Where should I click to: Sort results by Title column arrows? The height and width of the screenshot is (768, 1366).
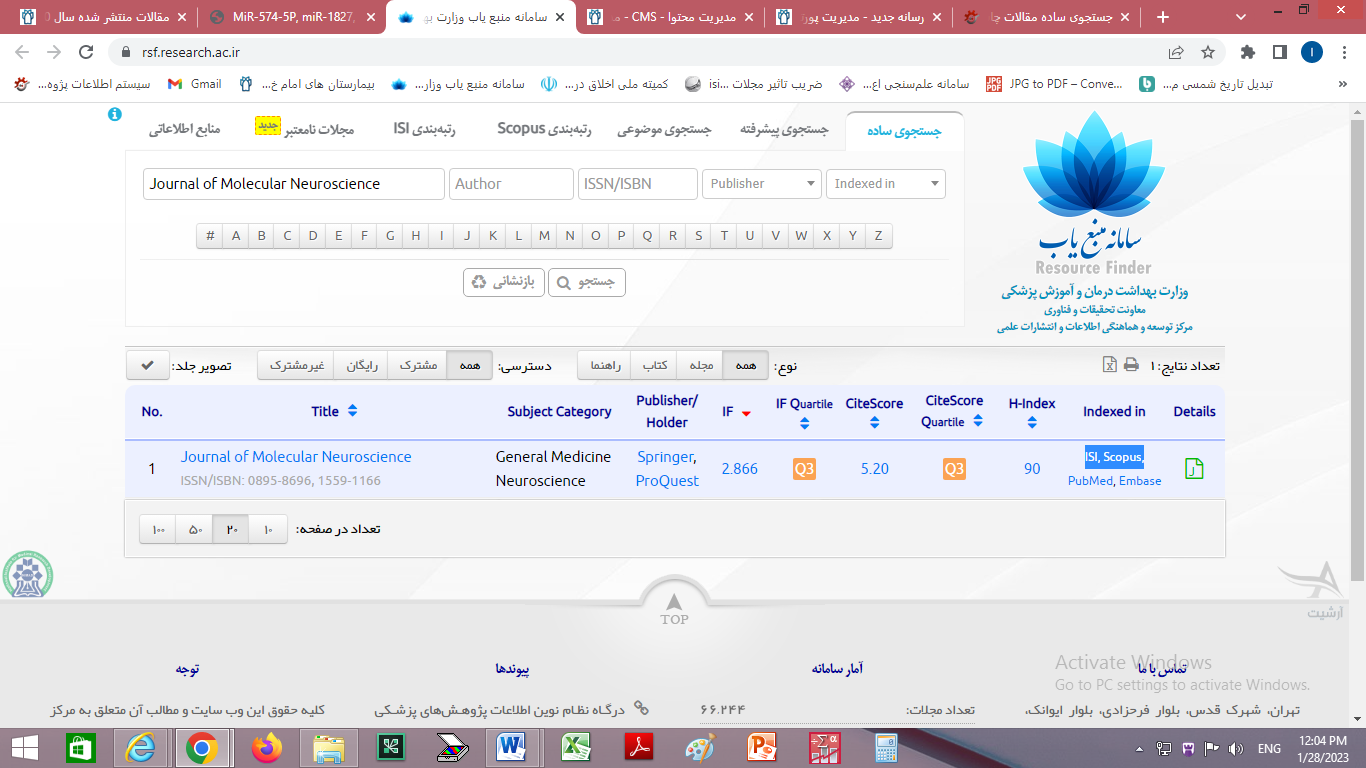pos(352,411)
